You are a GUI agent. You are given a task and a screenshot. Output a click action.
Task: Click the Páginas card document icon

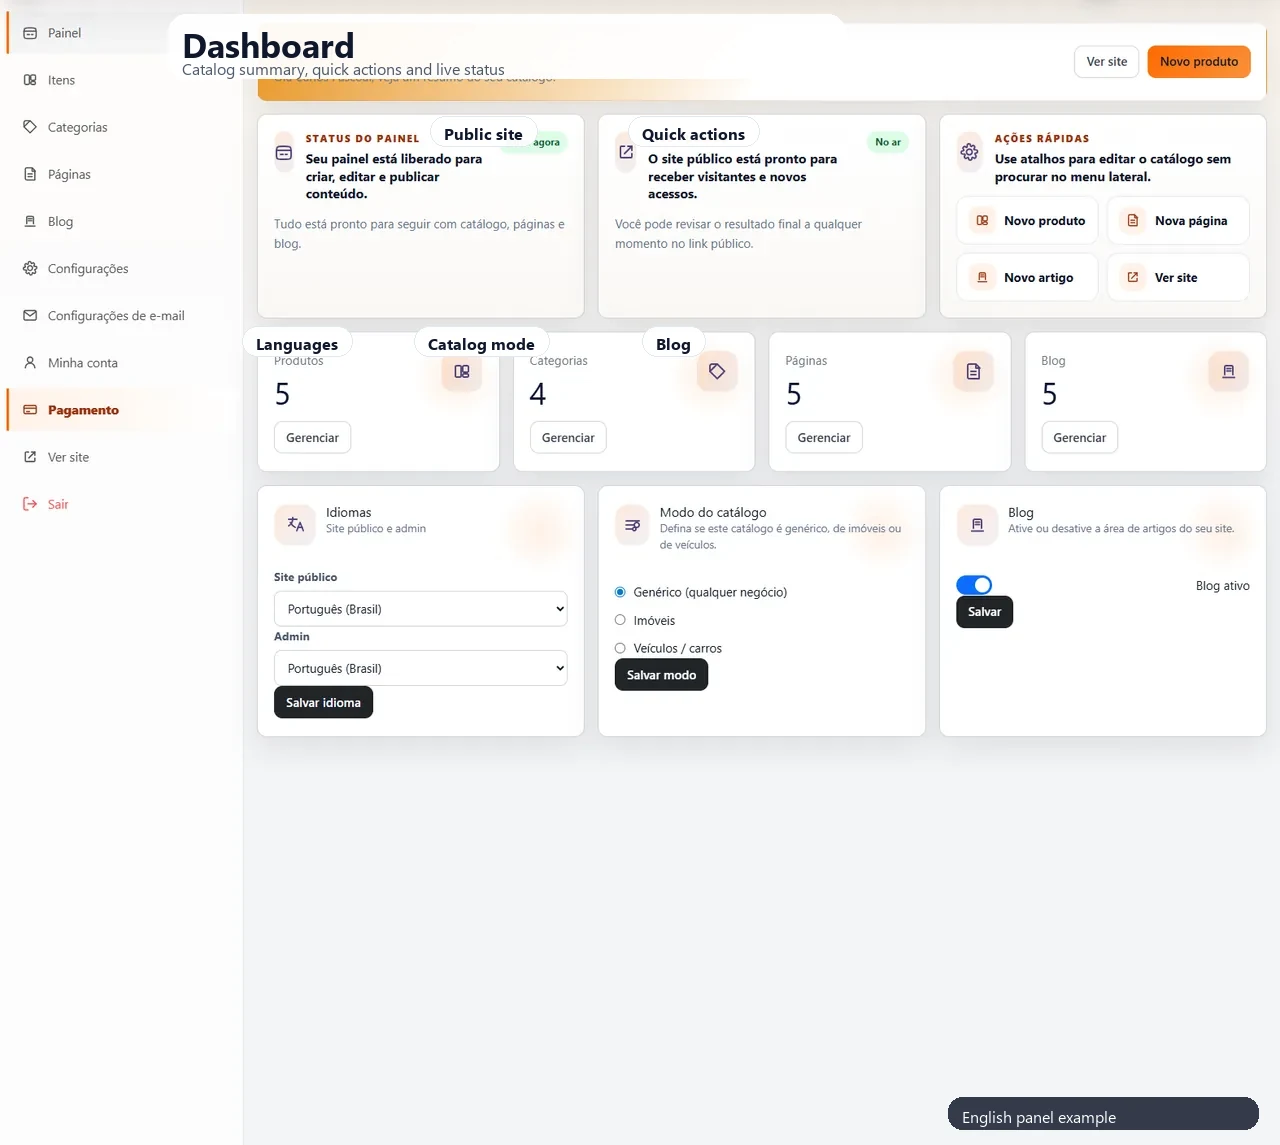coord(973,371)
